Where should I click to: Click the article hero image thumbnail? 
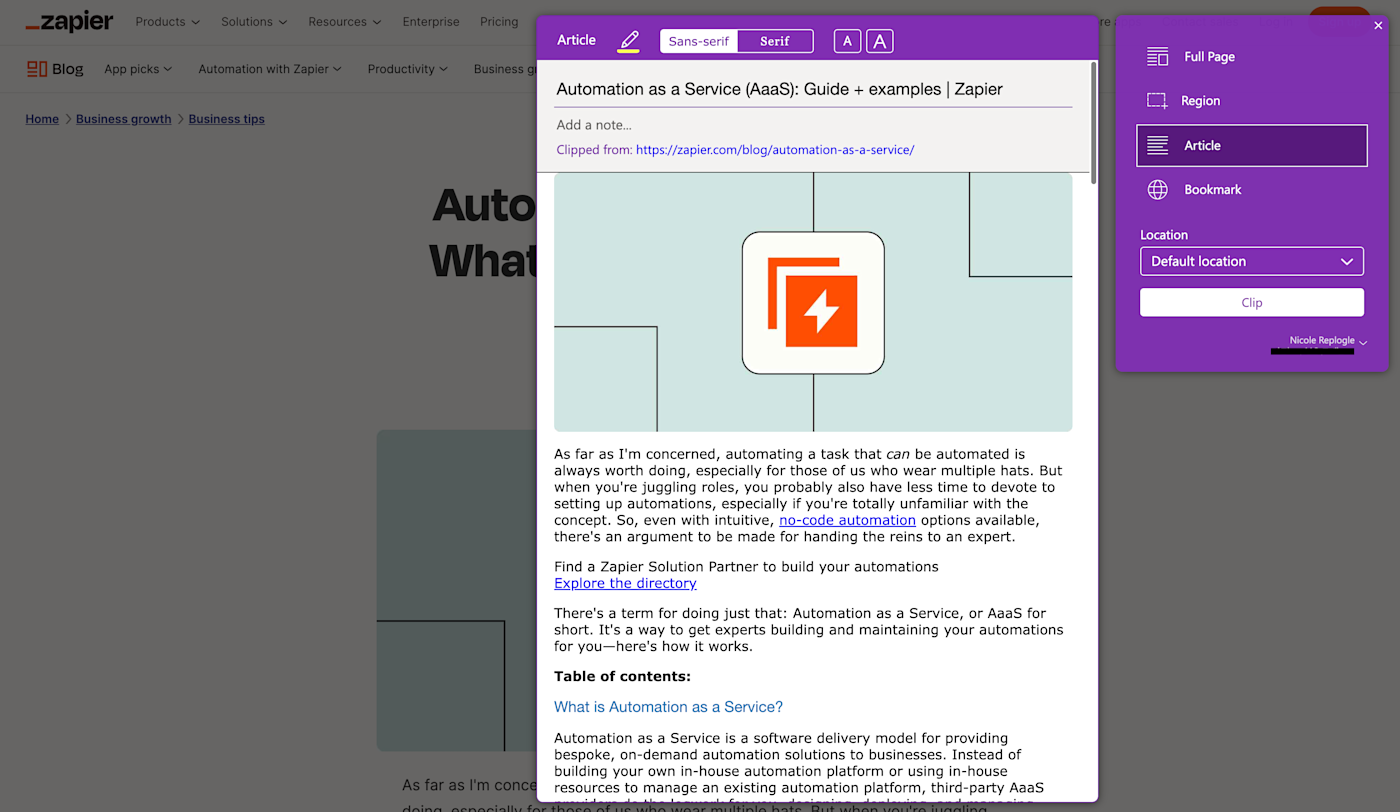(x=813, y=302)
